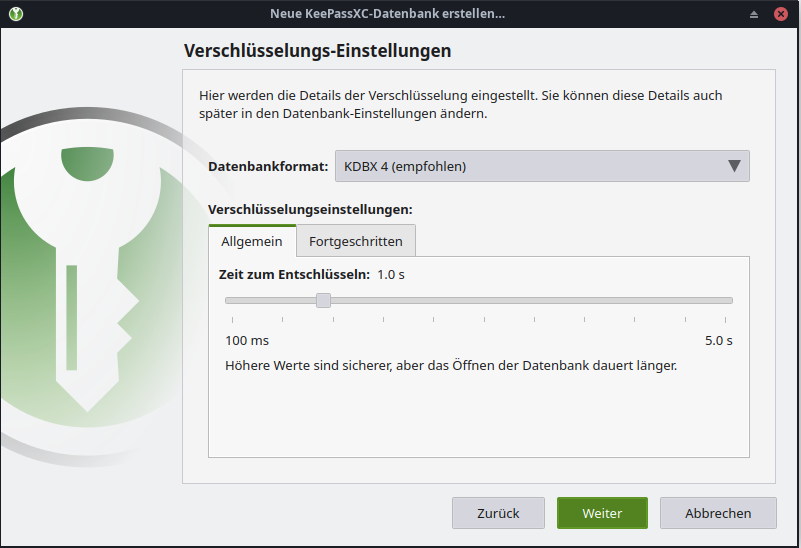Click the "Verschlüsselungs-Einstellungen" page heading

click(x=318, y=50)
